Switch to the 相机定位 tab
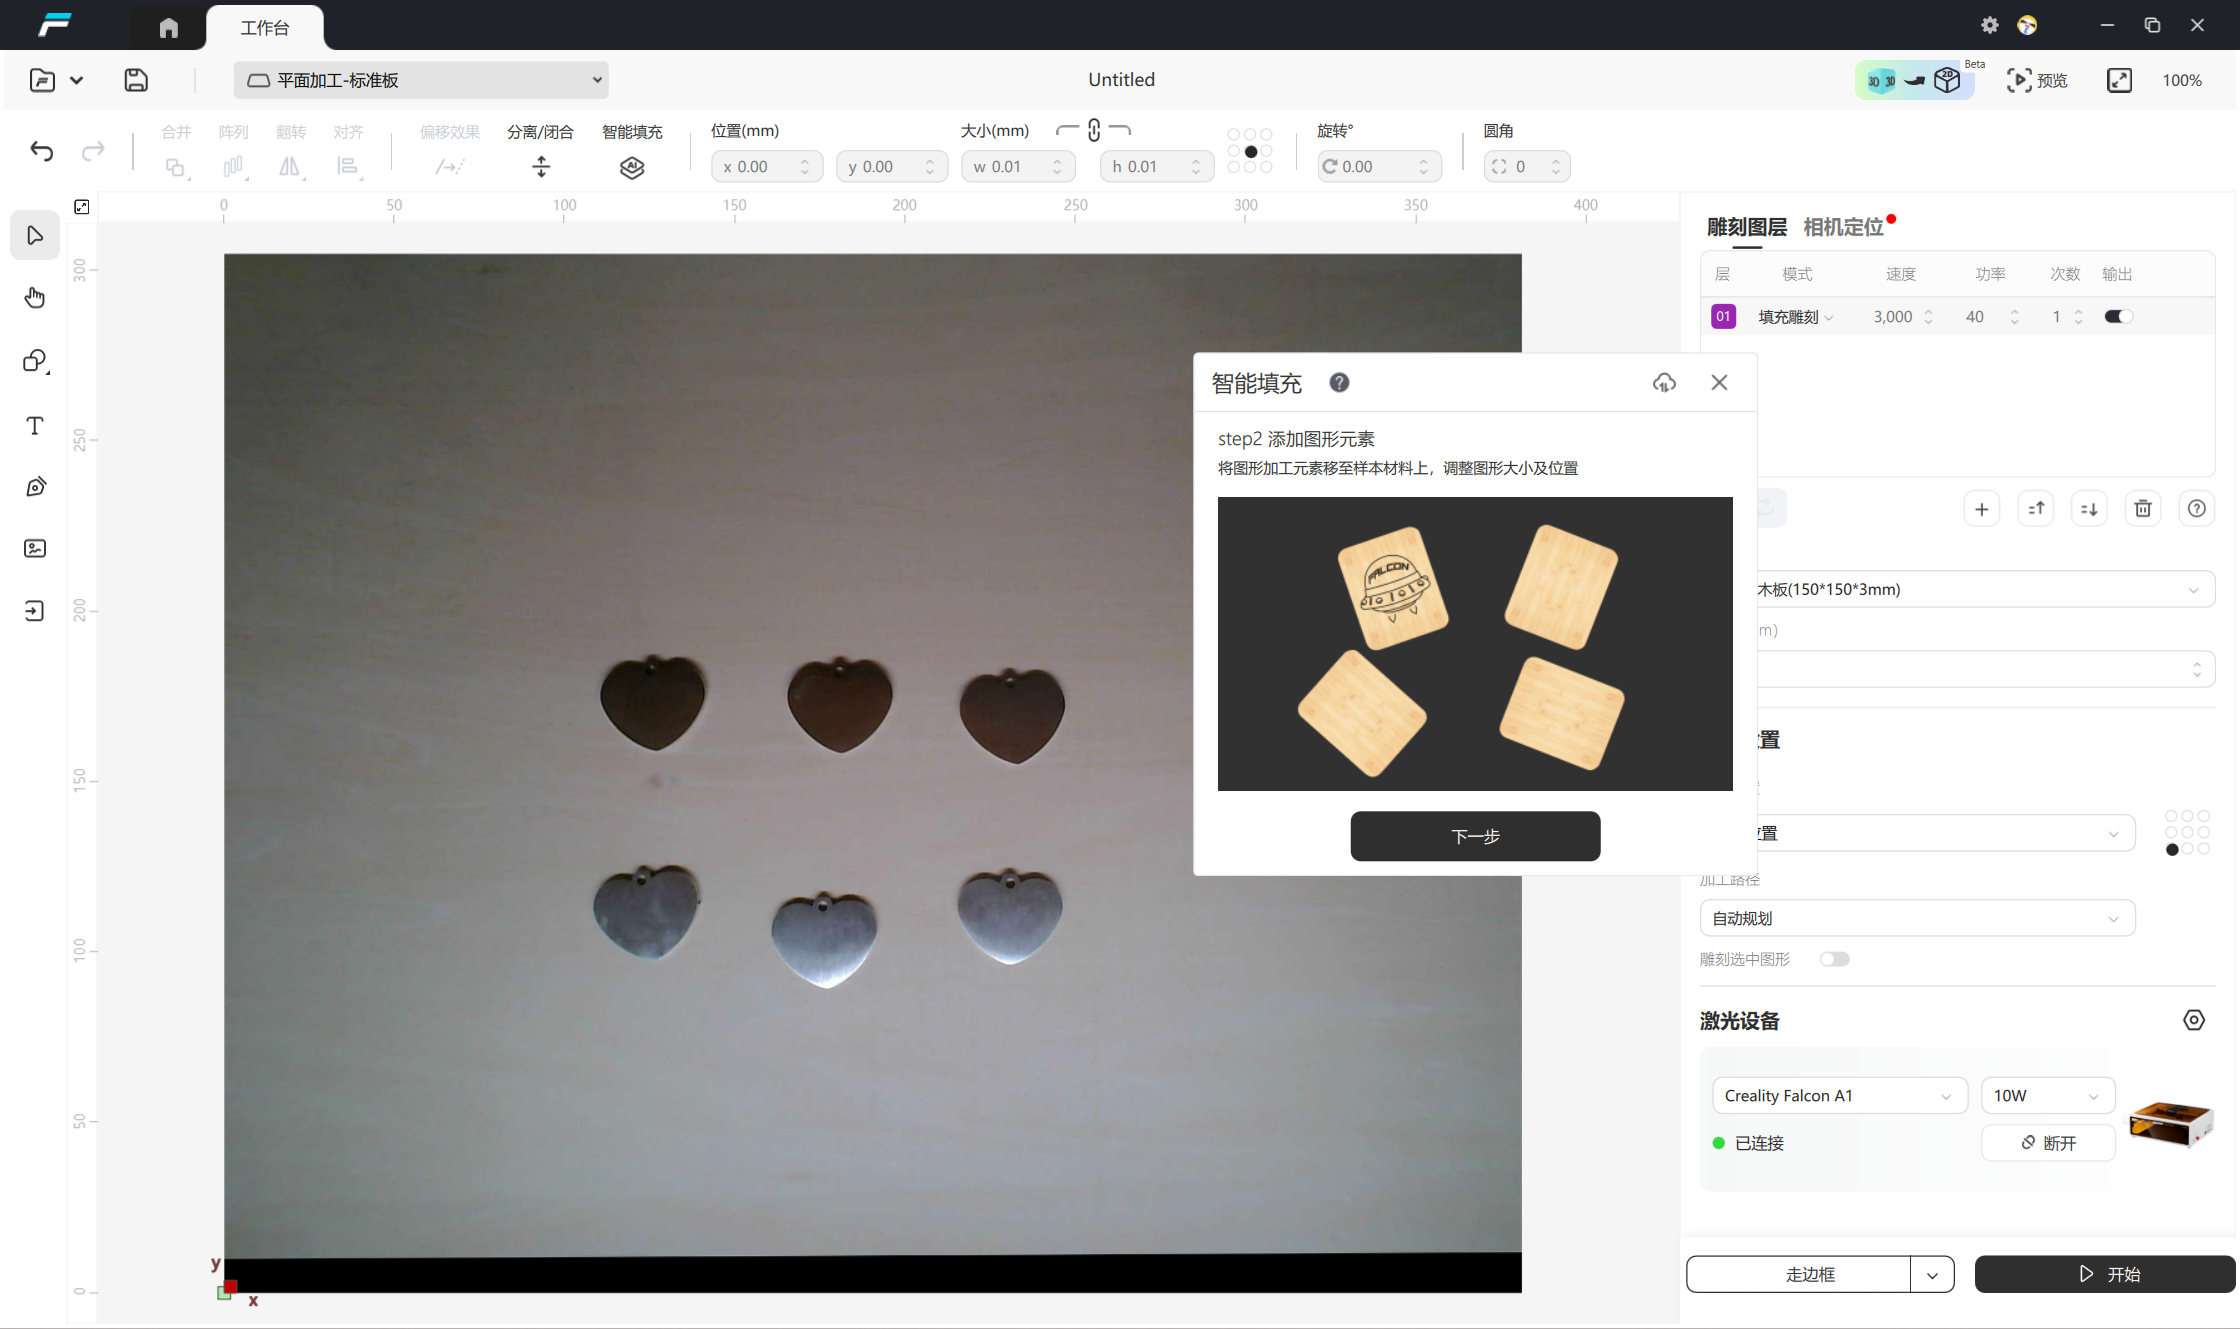The height and width of the screenshot is (1329, 2240). 1843,227
